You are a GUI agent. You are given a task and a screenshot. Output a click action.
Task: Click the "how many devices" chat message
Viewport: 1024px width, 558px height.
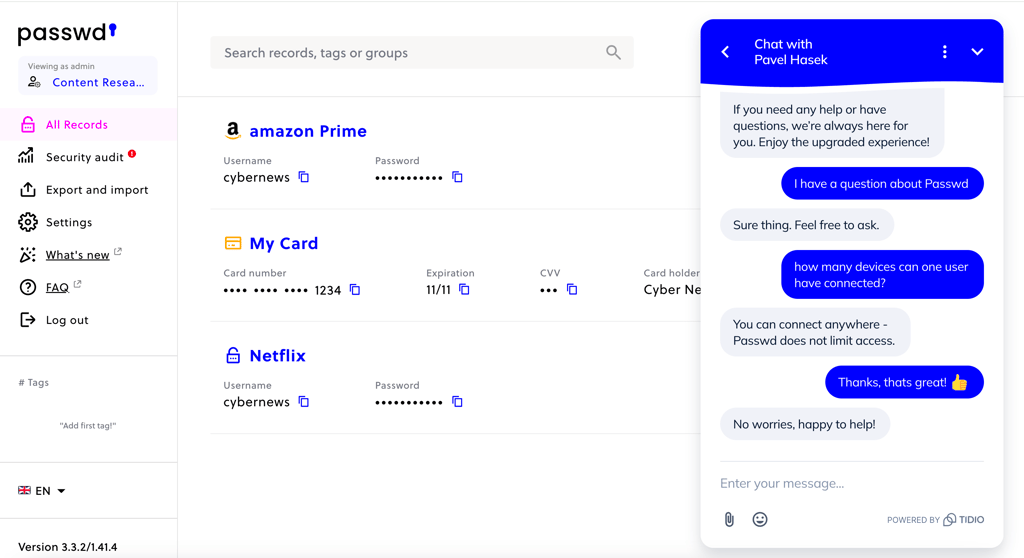tap(882, 274)
